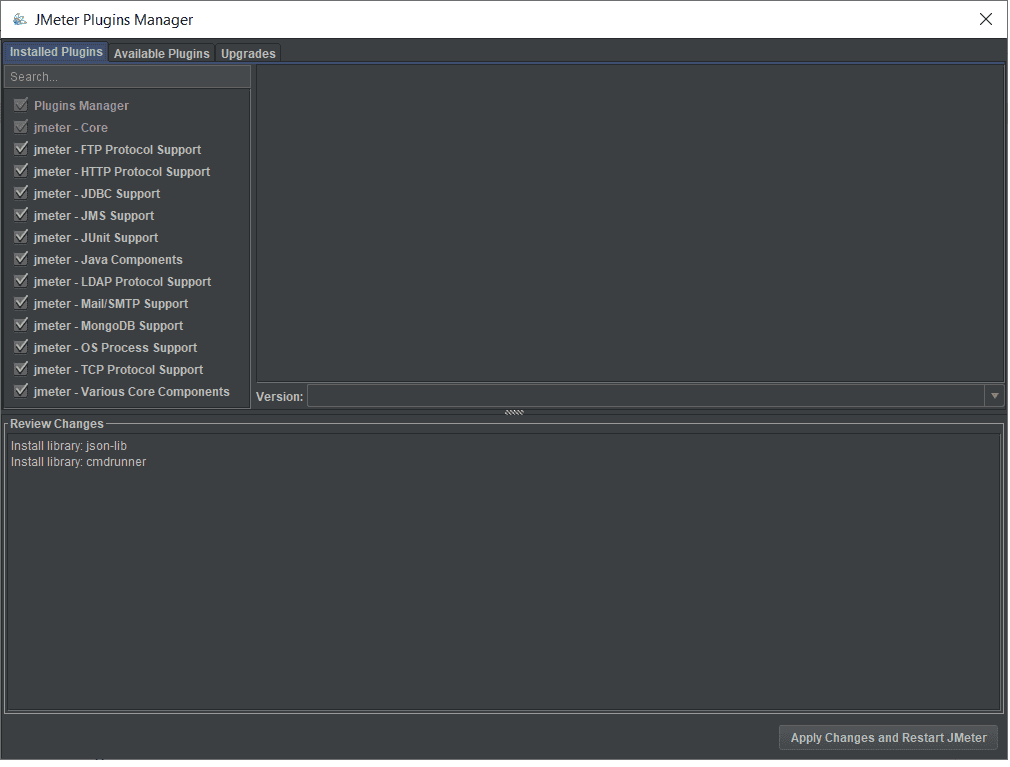Uncheck jmeter - TCP Protocol Support checkbox
The height and width of the screenshot is (767, 1010).
(x=21, y=368)
